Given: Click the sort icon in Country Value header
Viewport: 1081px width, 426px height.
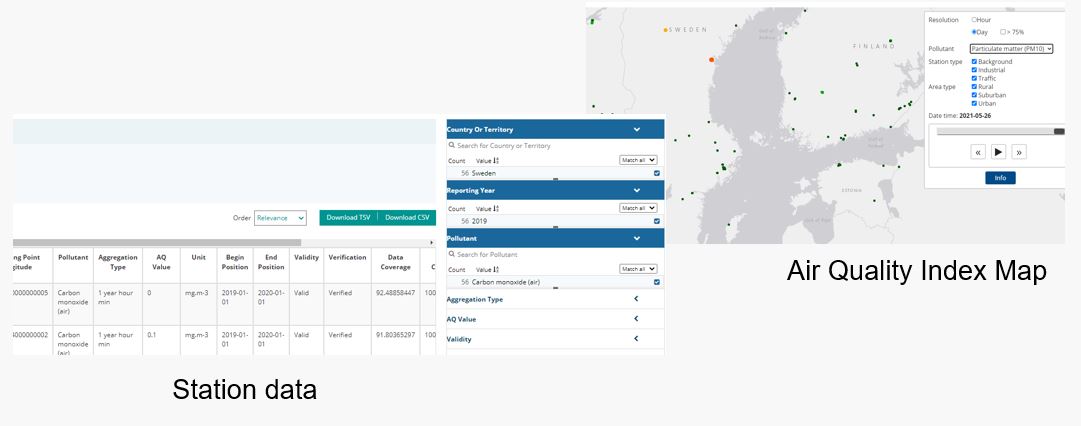Looking at the screenshot, I should [496, 160].
